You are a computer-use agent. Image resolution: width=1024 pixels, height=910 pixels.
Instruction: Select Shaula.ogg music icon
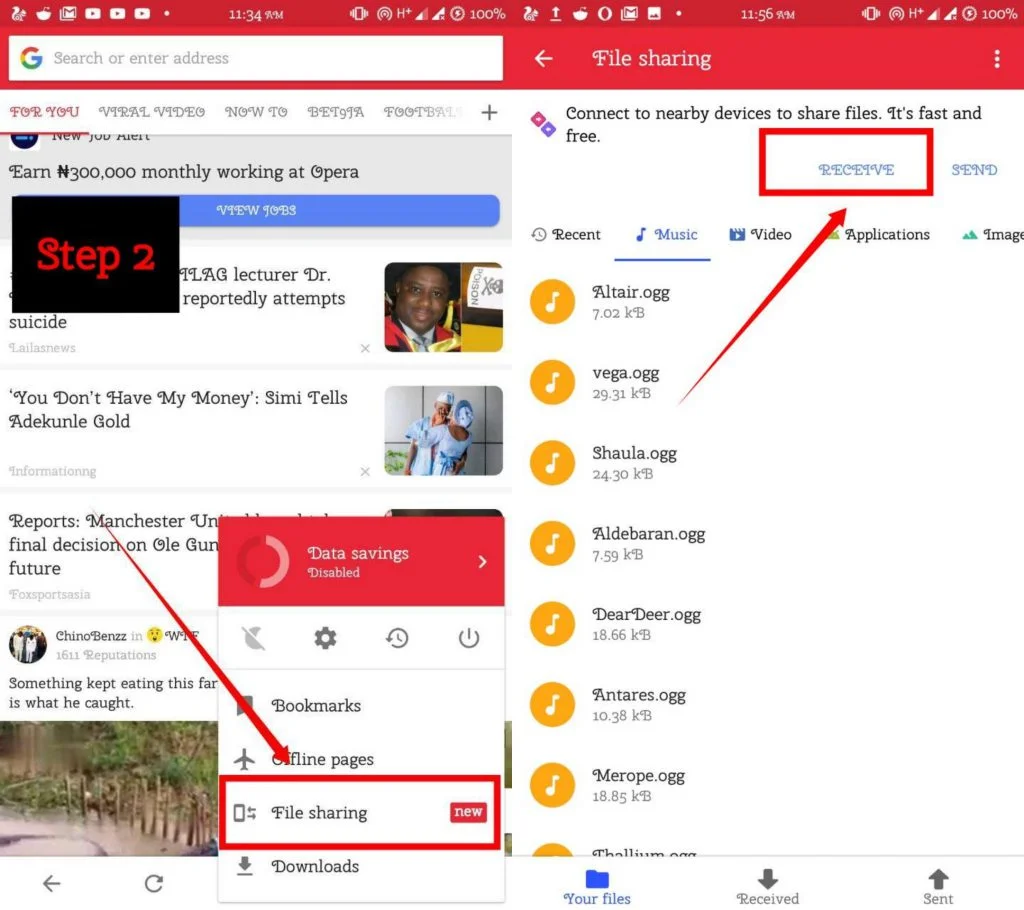[x=552, y=463]
